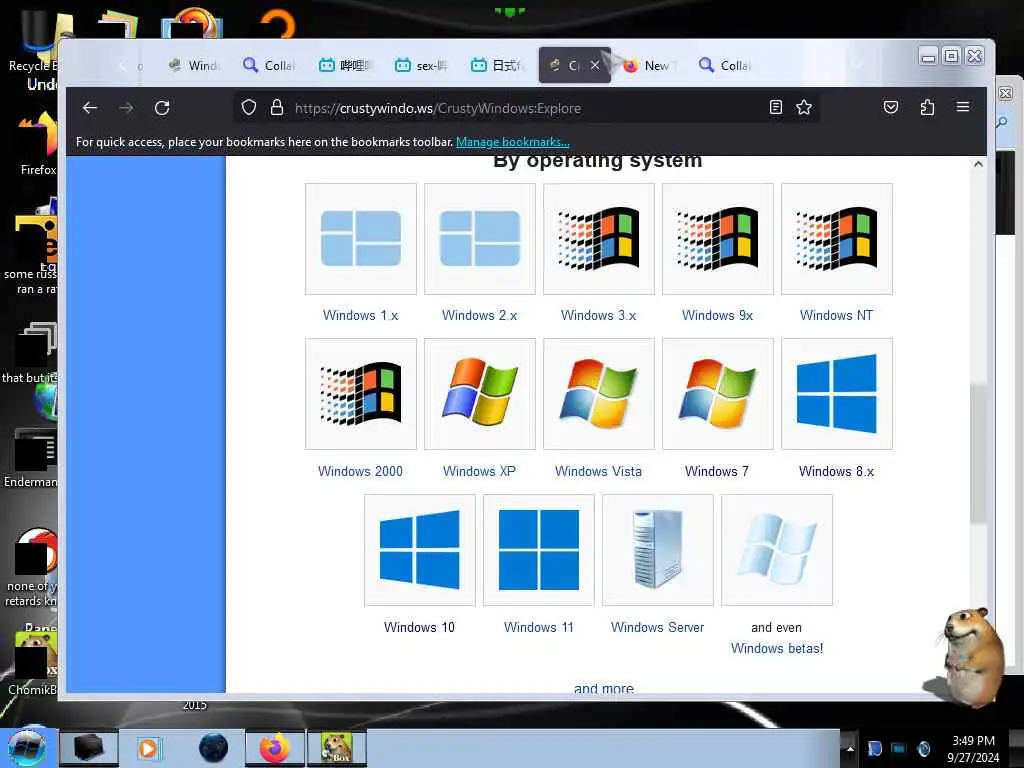
Task: Switch to the 'Wind' browser tab
Action: 193,65
